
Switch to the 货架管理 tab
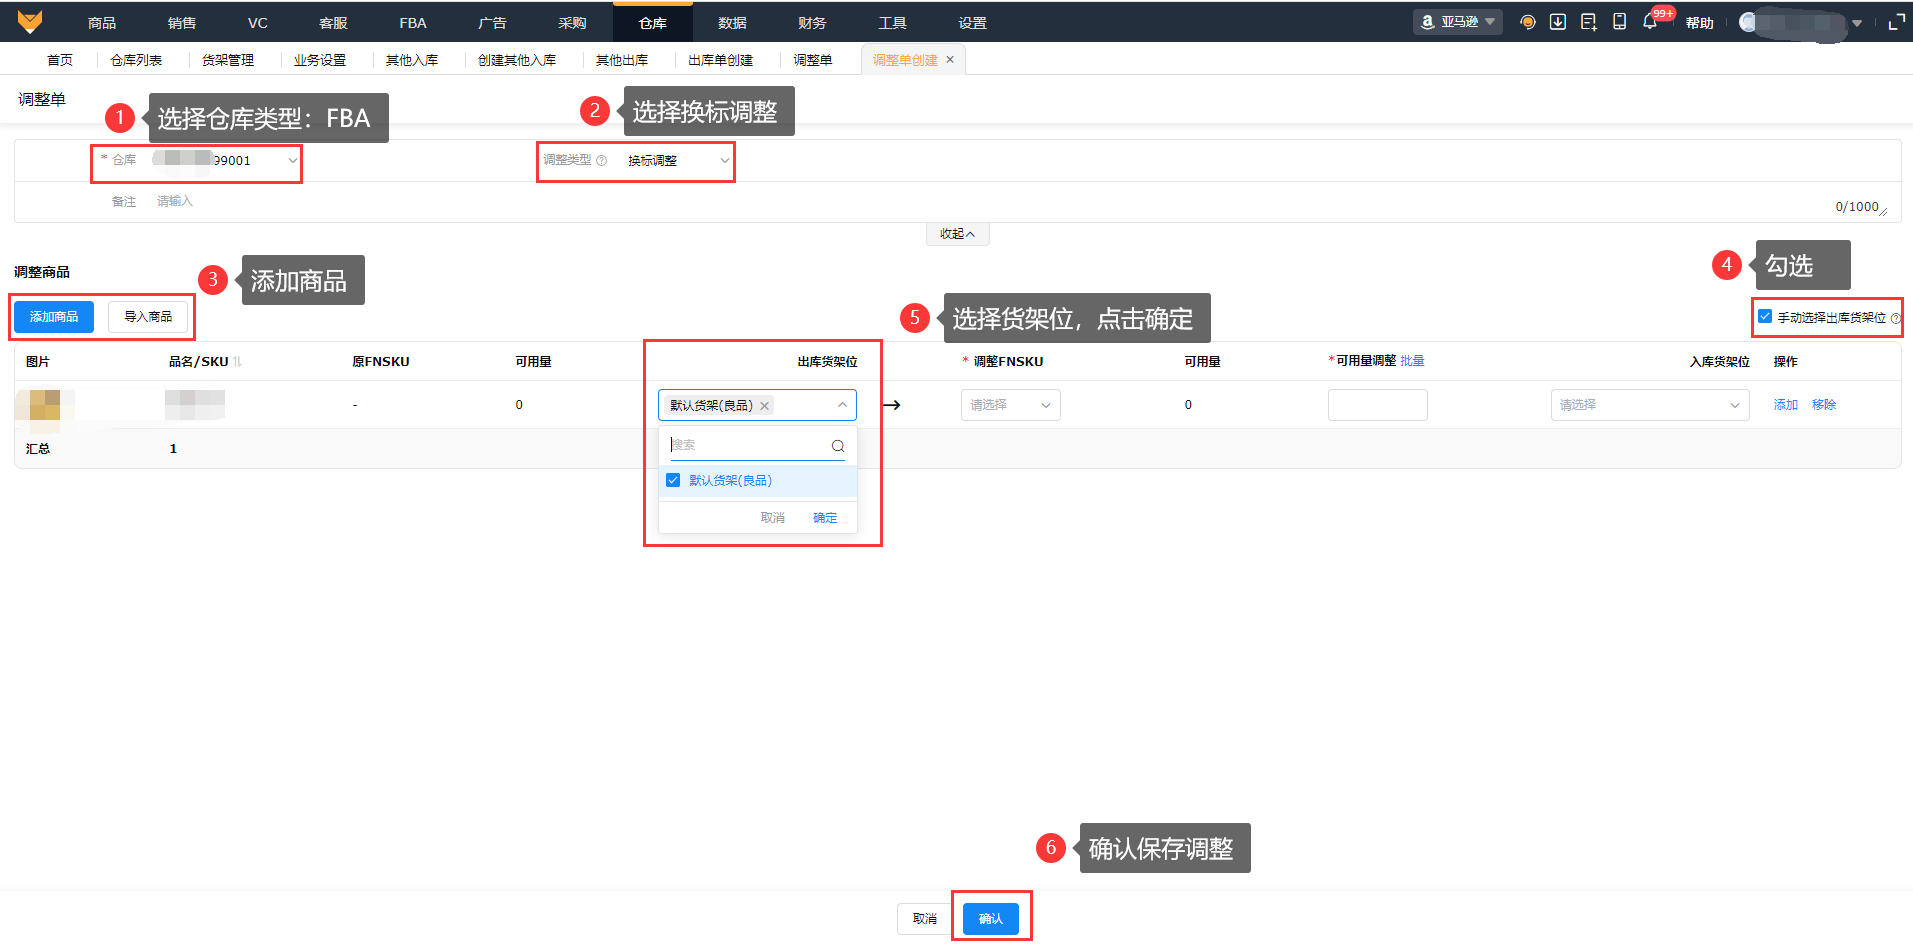pyautogui.click(x=228, y=60)
